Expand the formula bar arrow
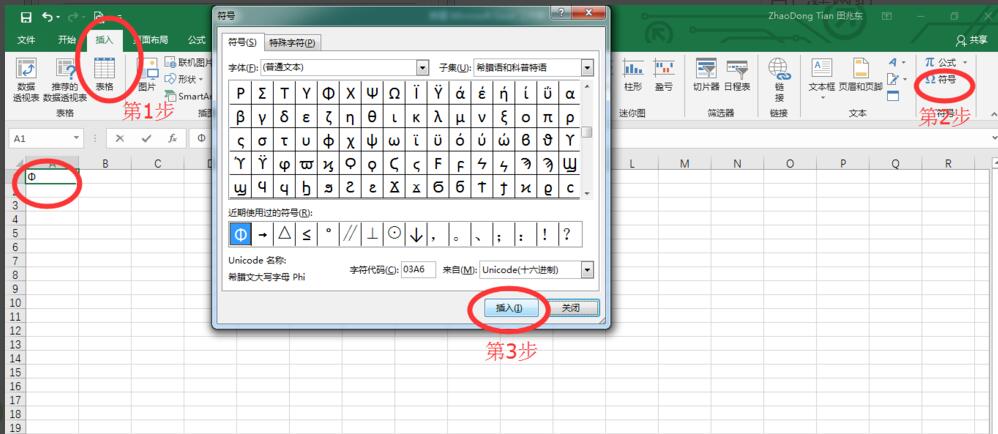Image resolution: width=998 pixels, height=434 pixels. (x=994, y=138)
